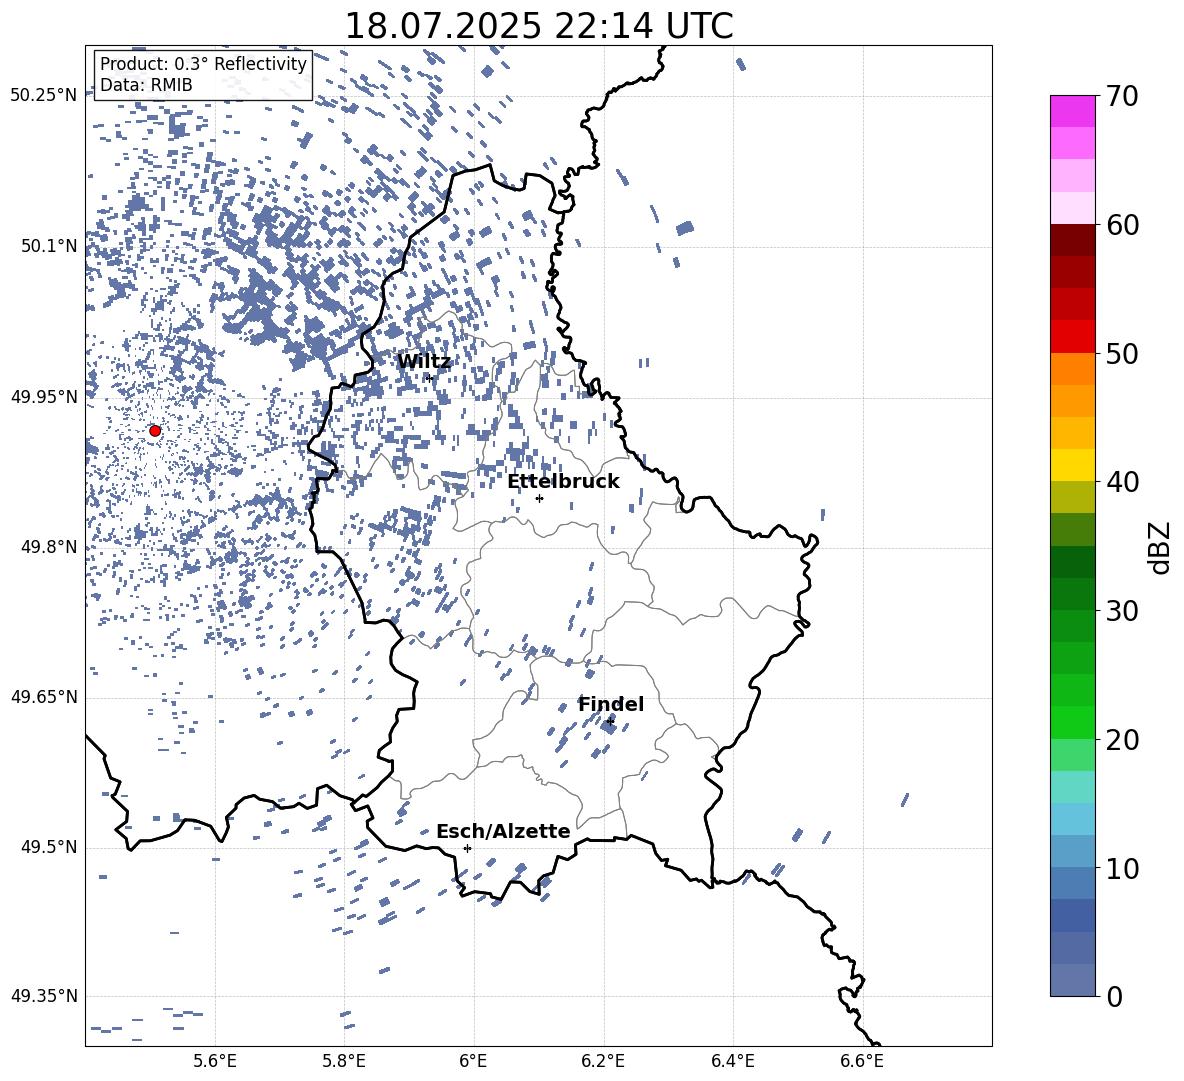This screenshot has height=1081, width=1184.
Task: Click the dBZ colorbar axis label
Action: click(1161, 547)
